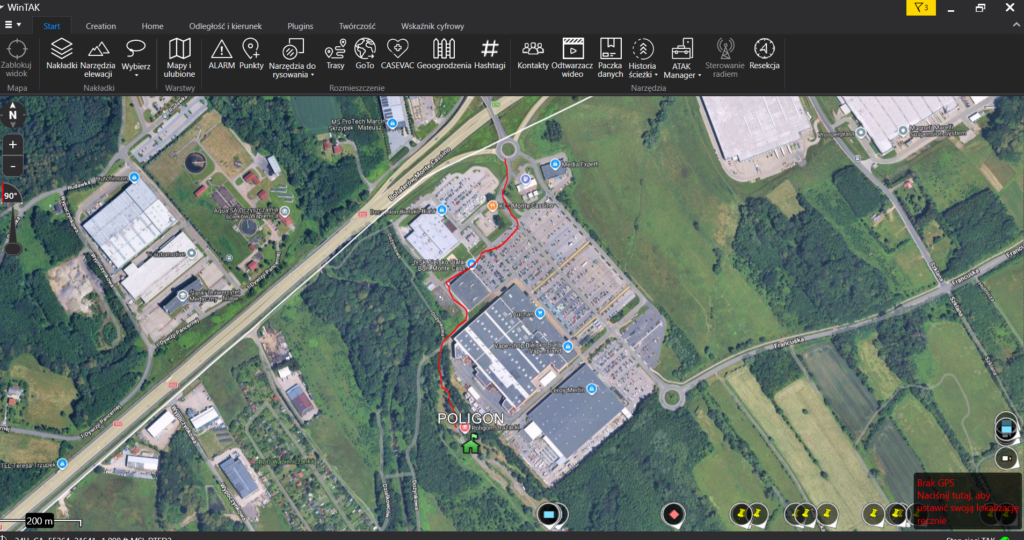Open Kontakty contacts list
Screen dimensions: 1024x540
pos(533,55)
